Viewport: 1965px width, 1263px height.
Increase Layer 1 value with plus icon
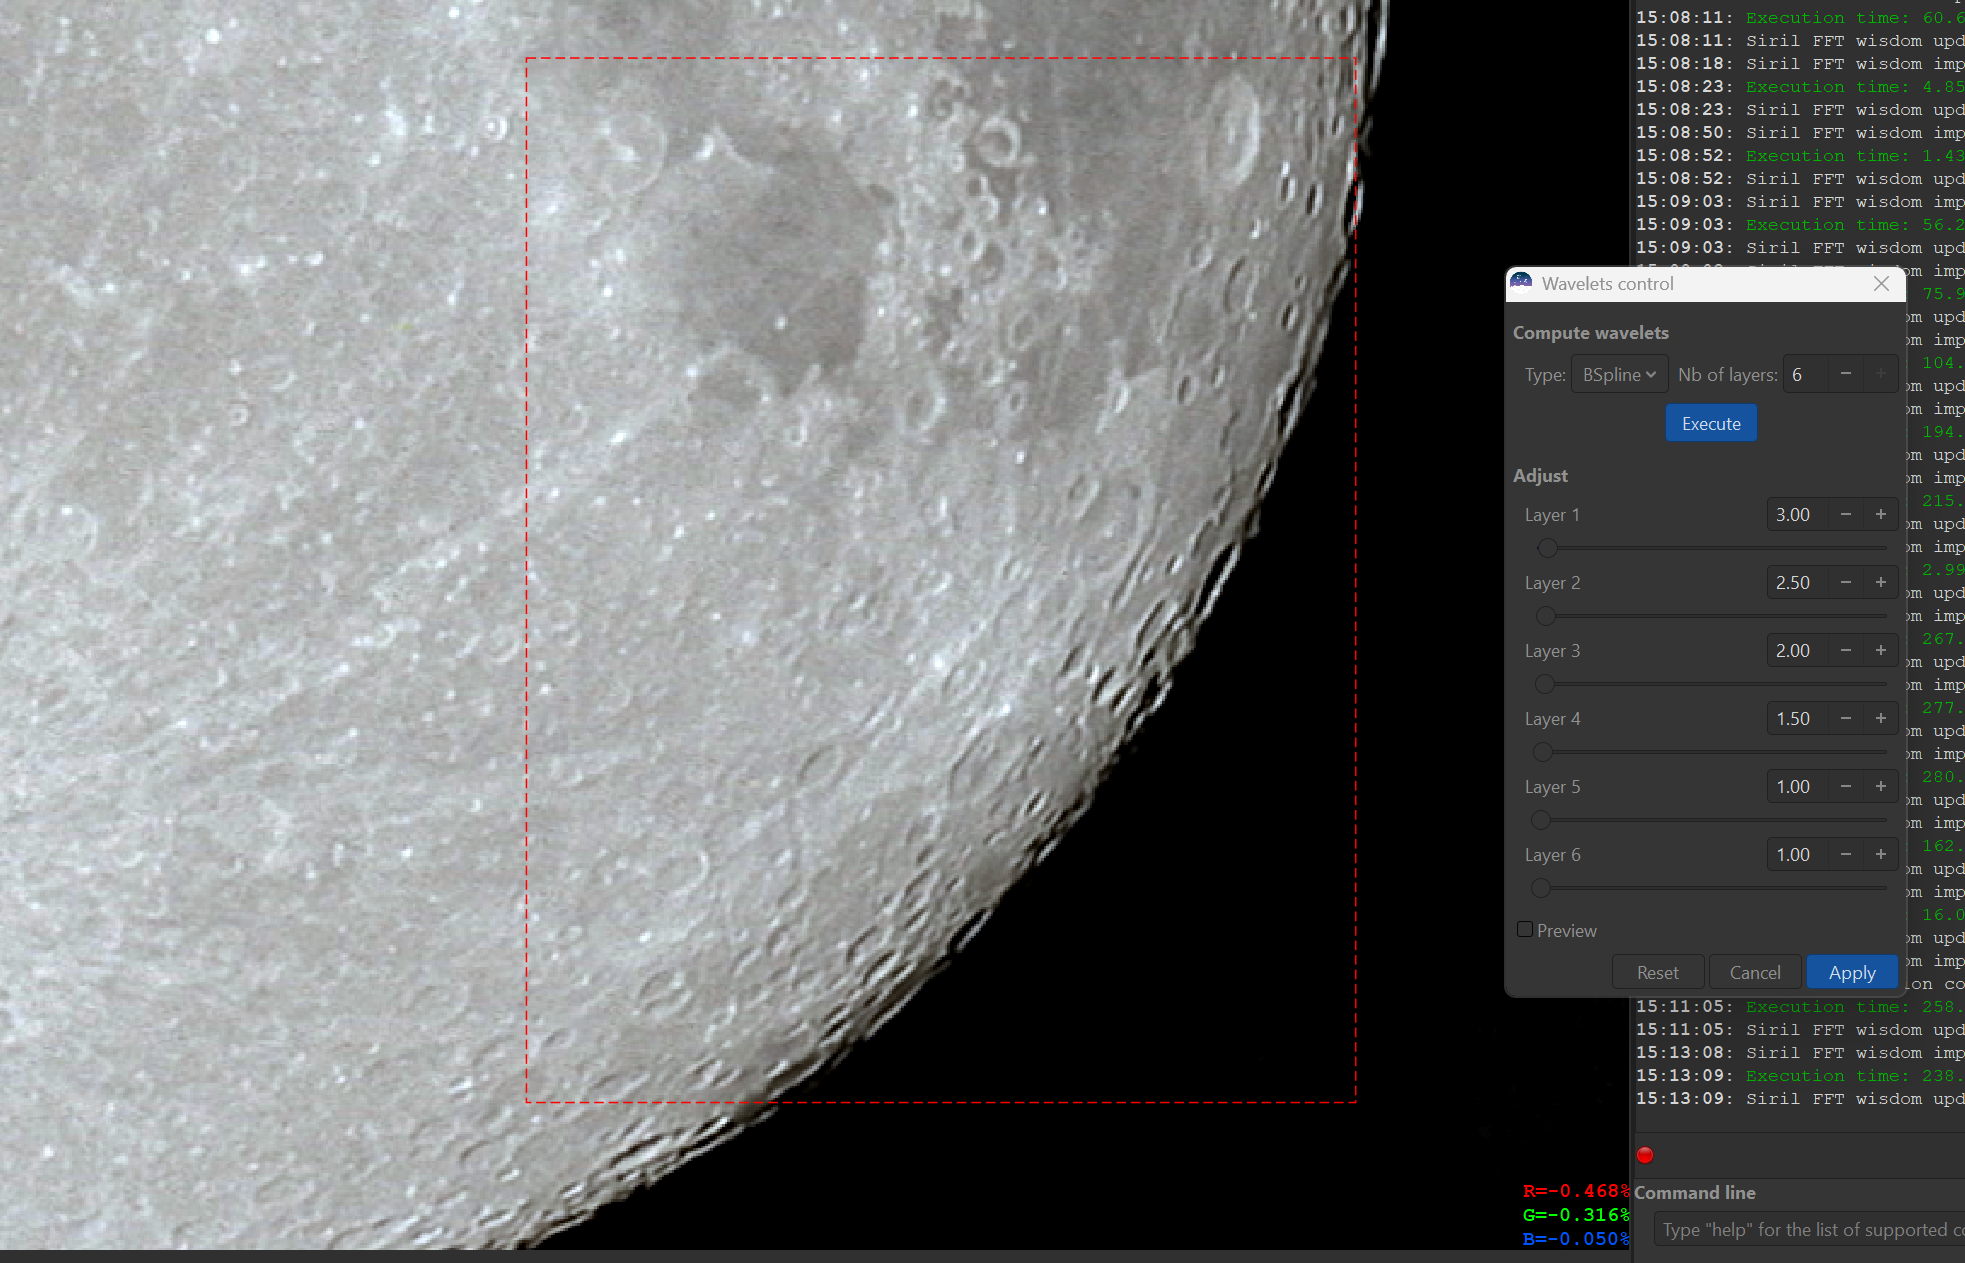point(1881,515)
